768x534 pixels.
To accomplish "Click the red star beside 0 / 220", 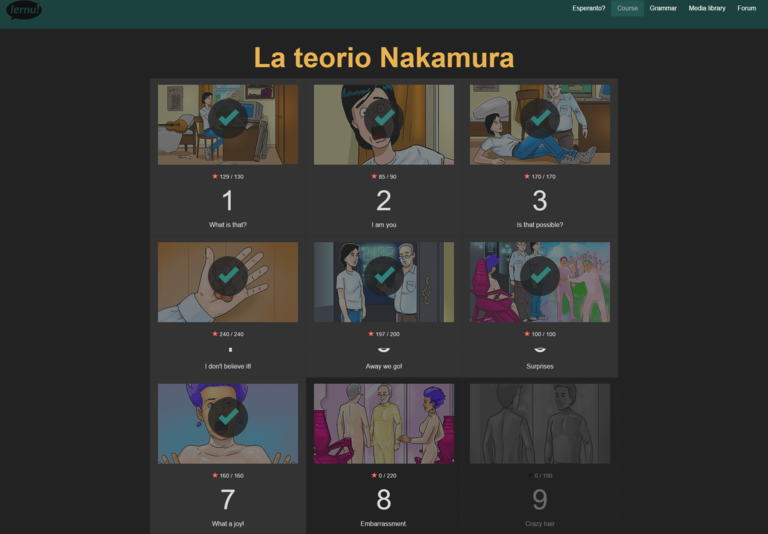I will point(374,475).
